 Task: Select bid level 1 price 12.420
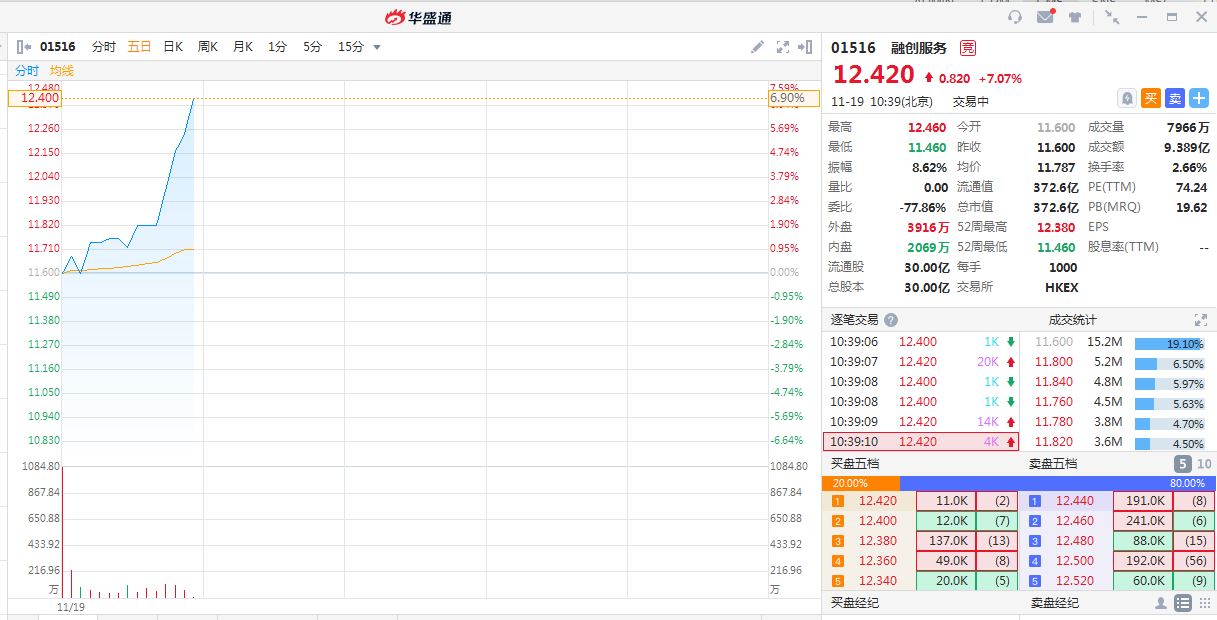(878, 501)
